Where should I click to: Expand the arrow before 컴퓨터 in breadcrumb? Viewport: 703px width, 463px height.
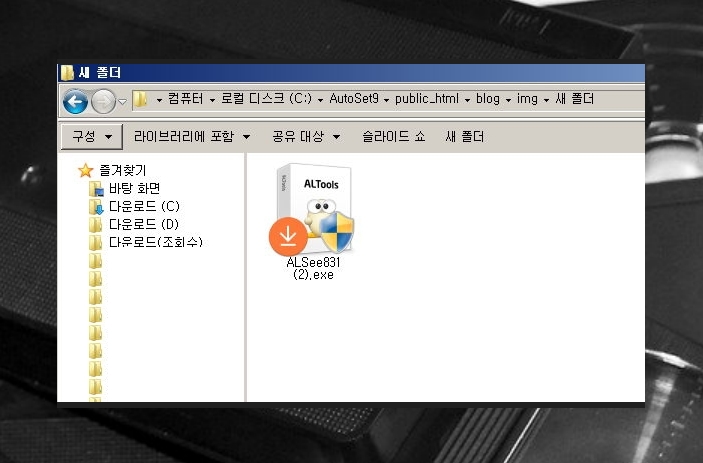tap(159, 100)
